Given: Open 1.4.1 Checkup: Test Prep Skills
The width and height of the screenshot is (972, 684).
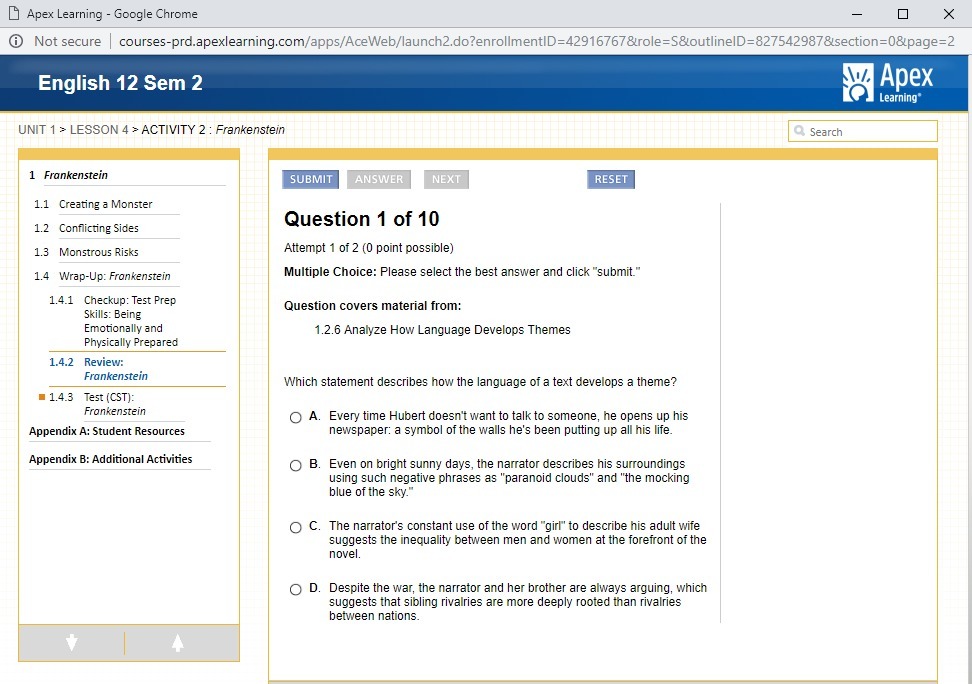Looking at the screenshot, I should click(131, 321).
